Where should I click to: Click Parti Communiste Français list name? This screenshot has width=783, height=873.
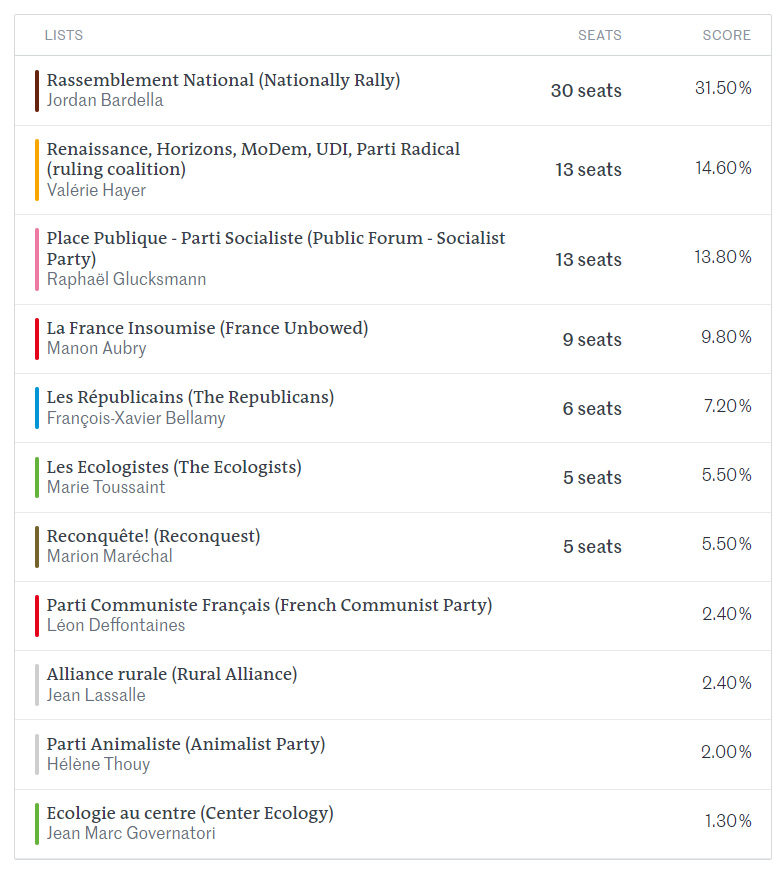pyautogui.click(x=269, y=605)
